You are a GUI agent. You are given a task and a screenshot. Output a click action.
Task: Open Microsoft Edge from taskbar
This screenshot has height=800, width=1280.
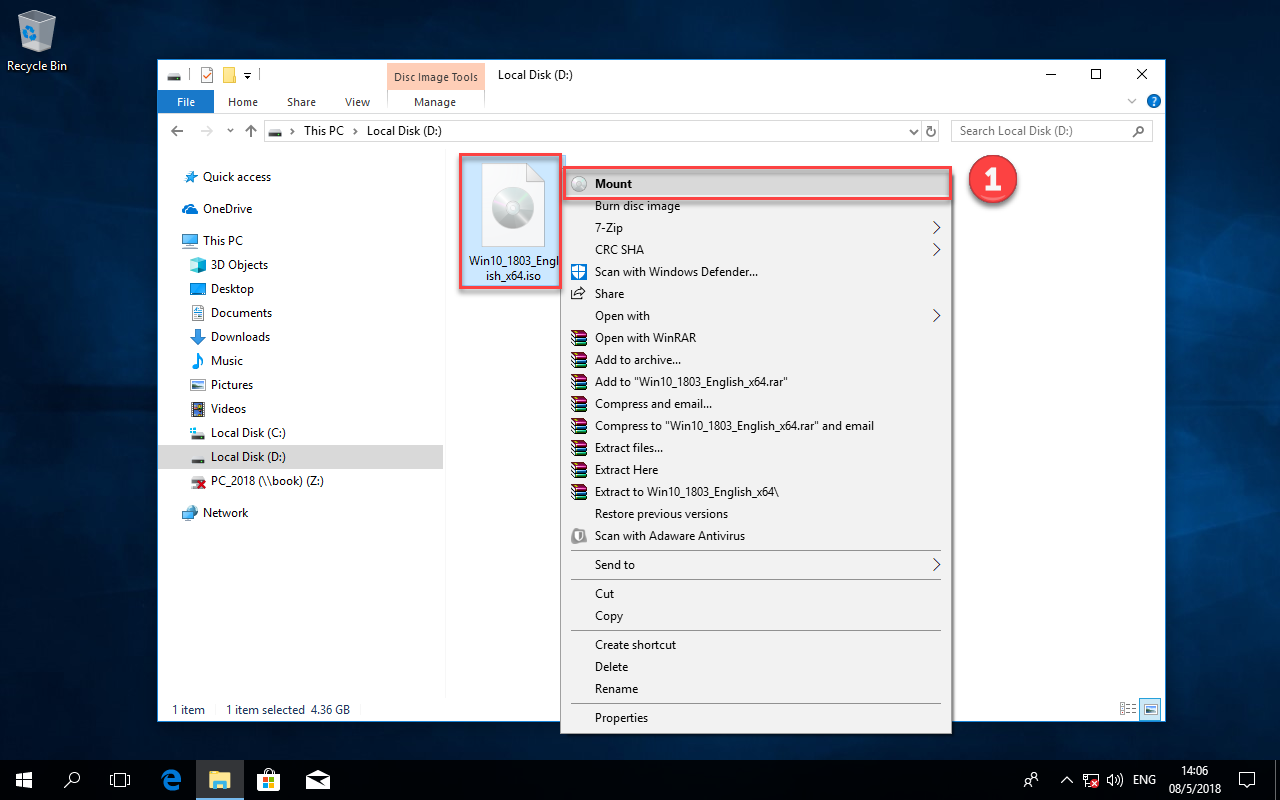coord(171,779)
